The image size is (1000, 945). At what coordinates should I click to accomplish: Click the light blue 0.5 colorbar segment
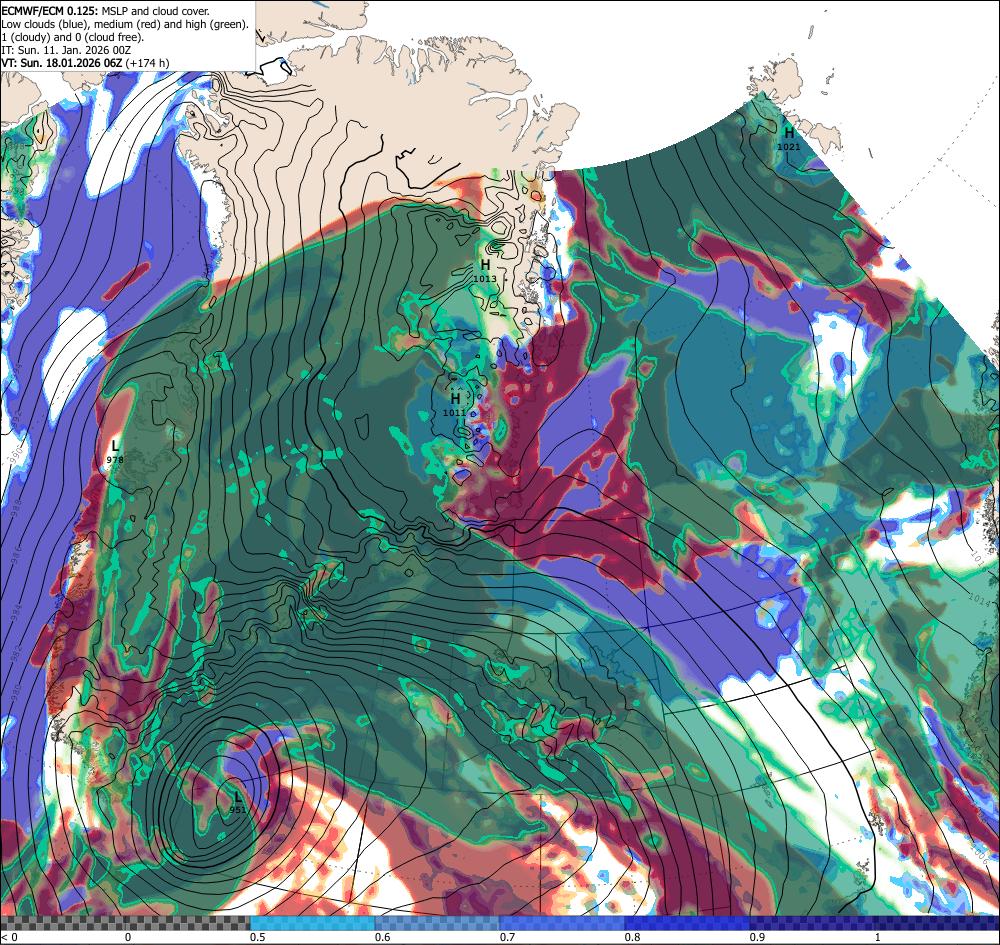(312, 923)
